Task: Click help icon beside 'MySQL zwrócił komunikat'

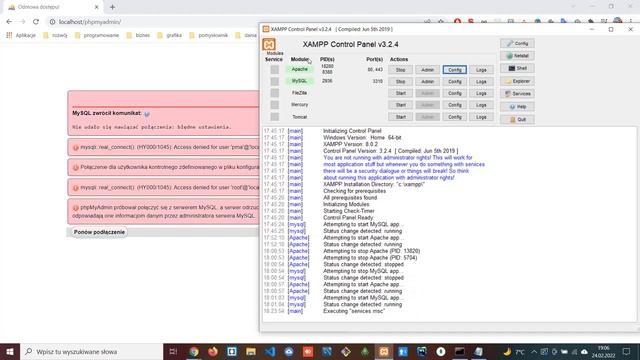Action: click(147, 114)
